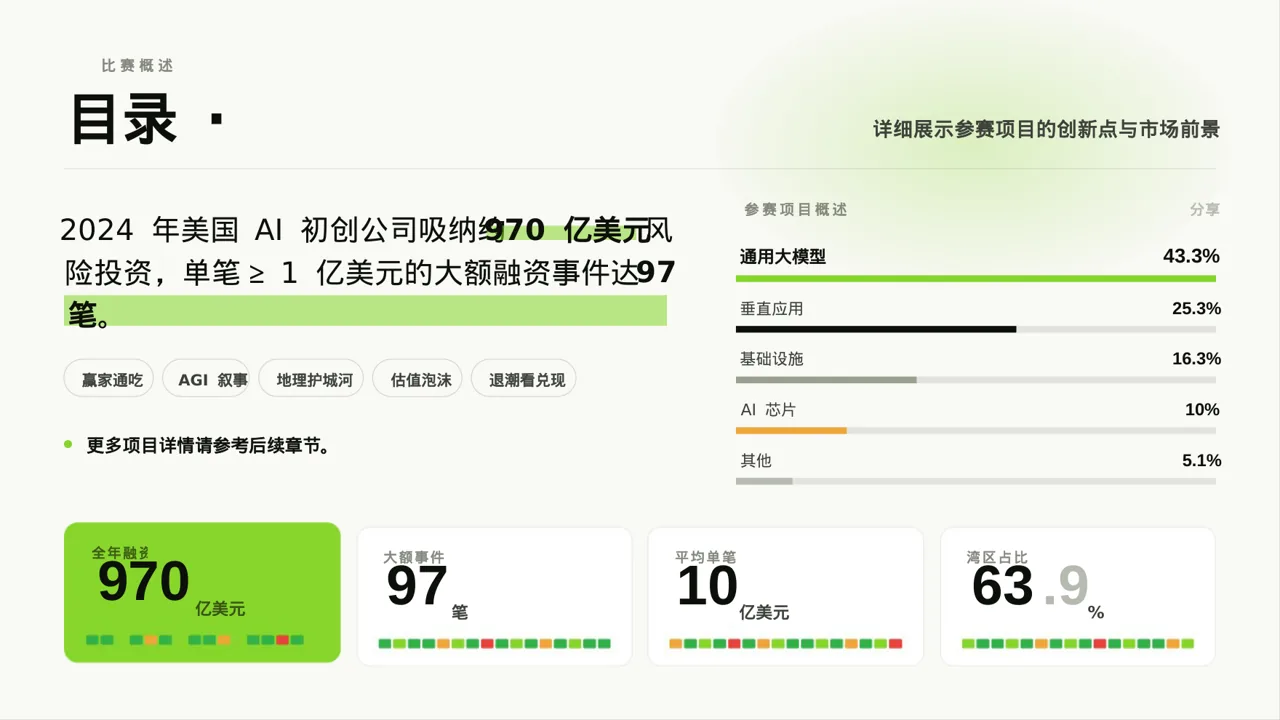Click the 10% value for AI 芯片
This screenshot has height=720, width=1280.
tap(1202, 410)
